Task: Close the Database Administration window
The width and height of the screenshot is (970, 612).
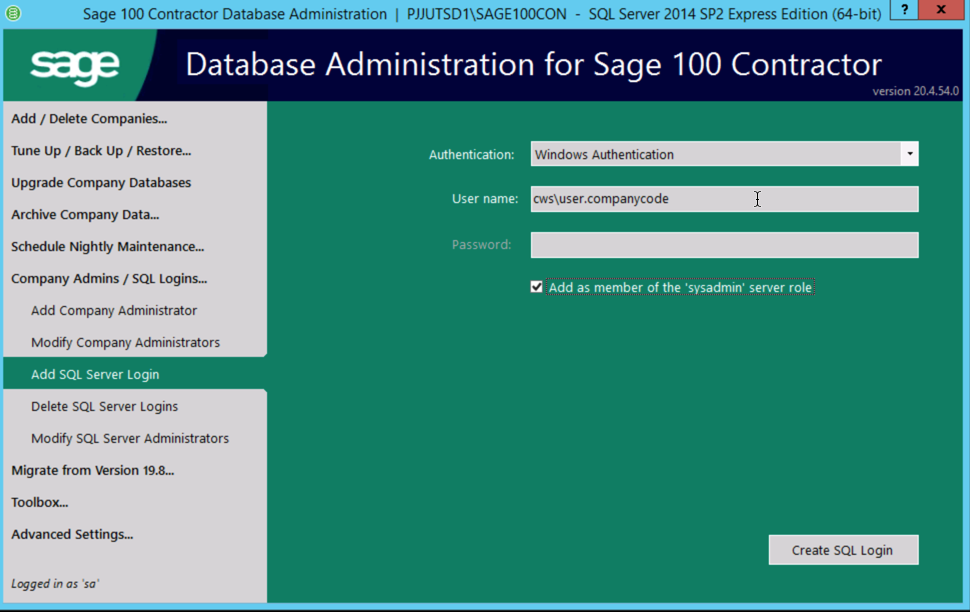Action: pyautogui.click(x=942, y=10)
